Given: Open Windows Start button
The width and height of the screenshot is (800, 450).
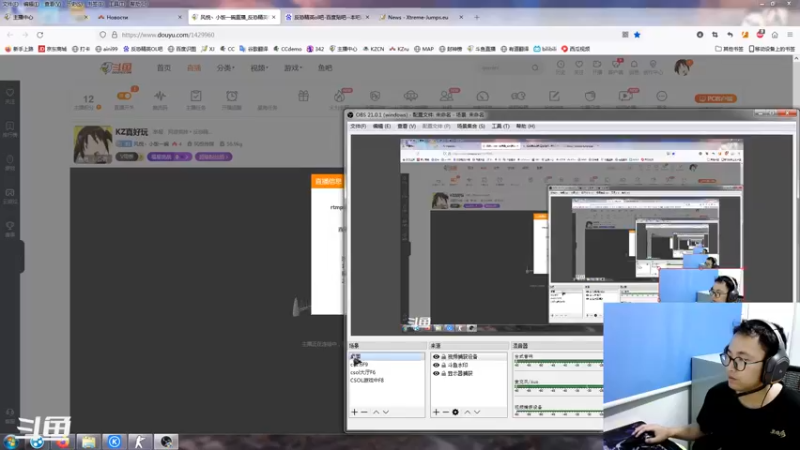Looking at the screenshot, I should (10, 441).
